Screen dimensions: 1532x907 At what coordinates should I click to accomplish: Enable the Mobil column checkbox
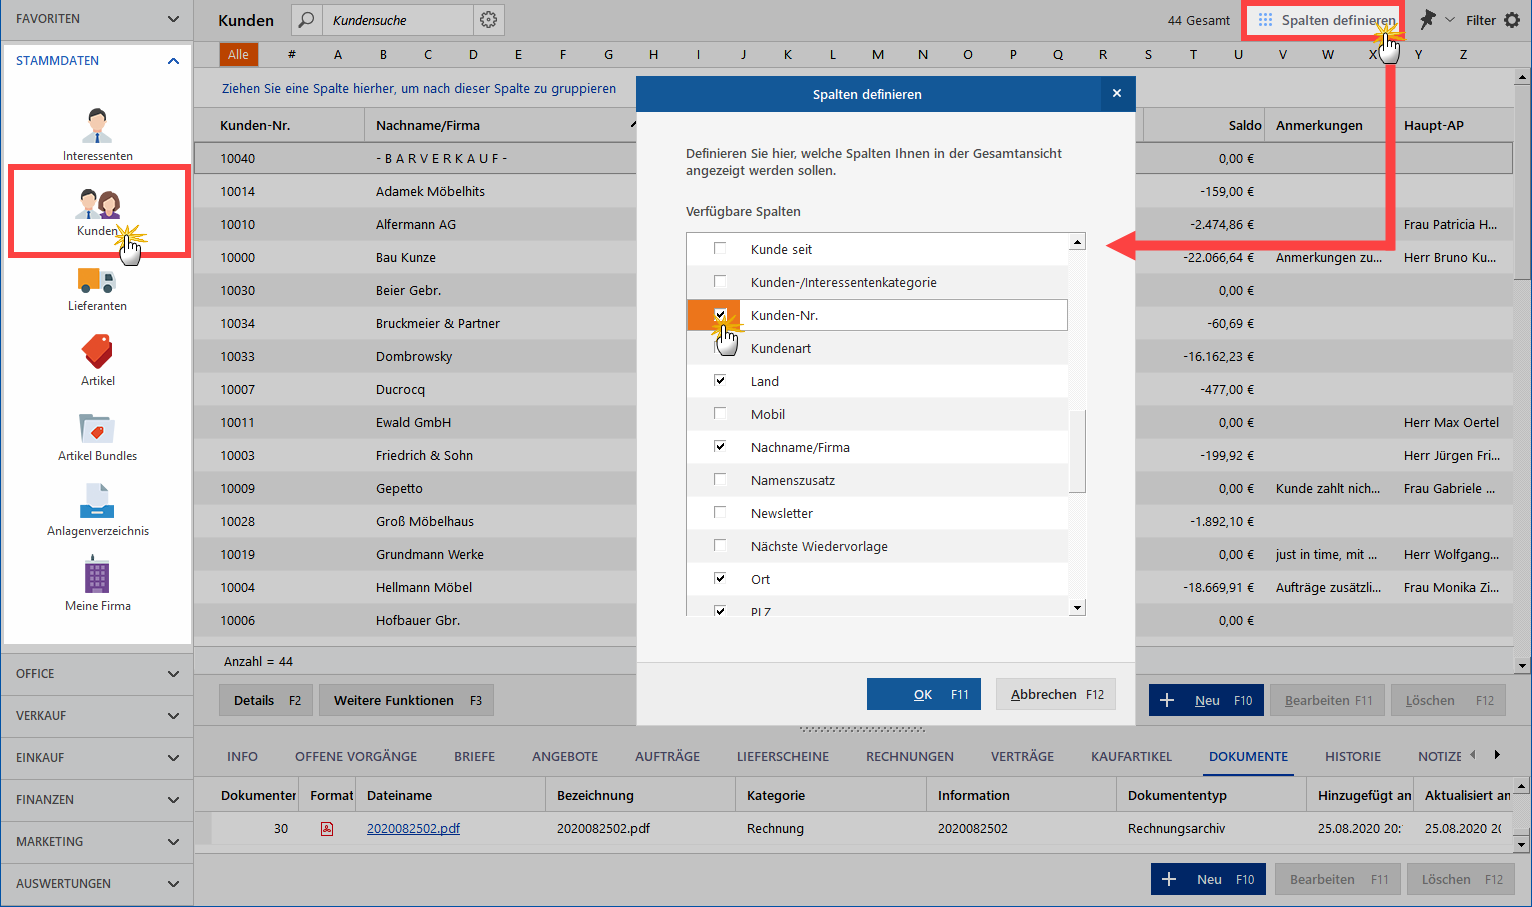[720, 413]
